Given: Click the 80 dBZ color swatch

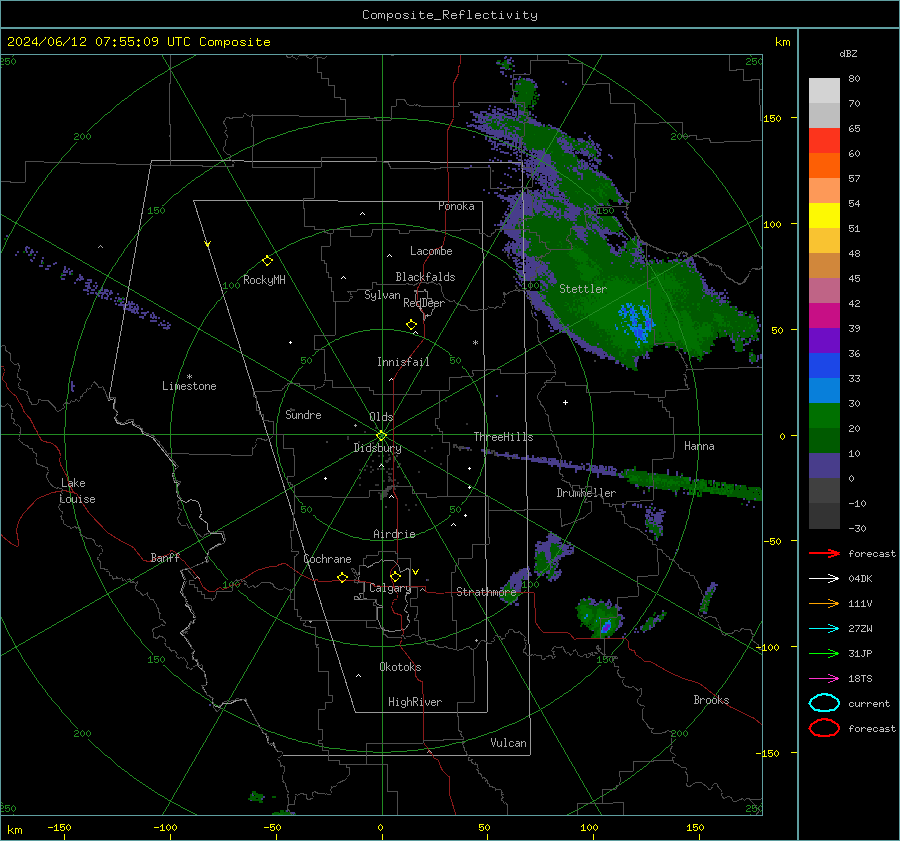Looking at the screenshot, I should 824,90.
